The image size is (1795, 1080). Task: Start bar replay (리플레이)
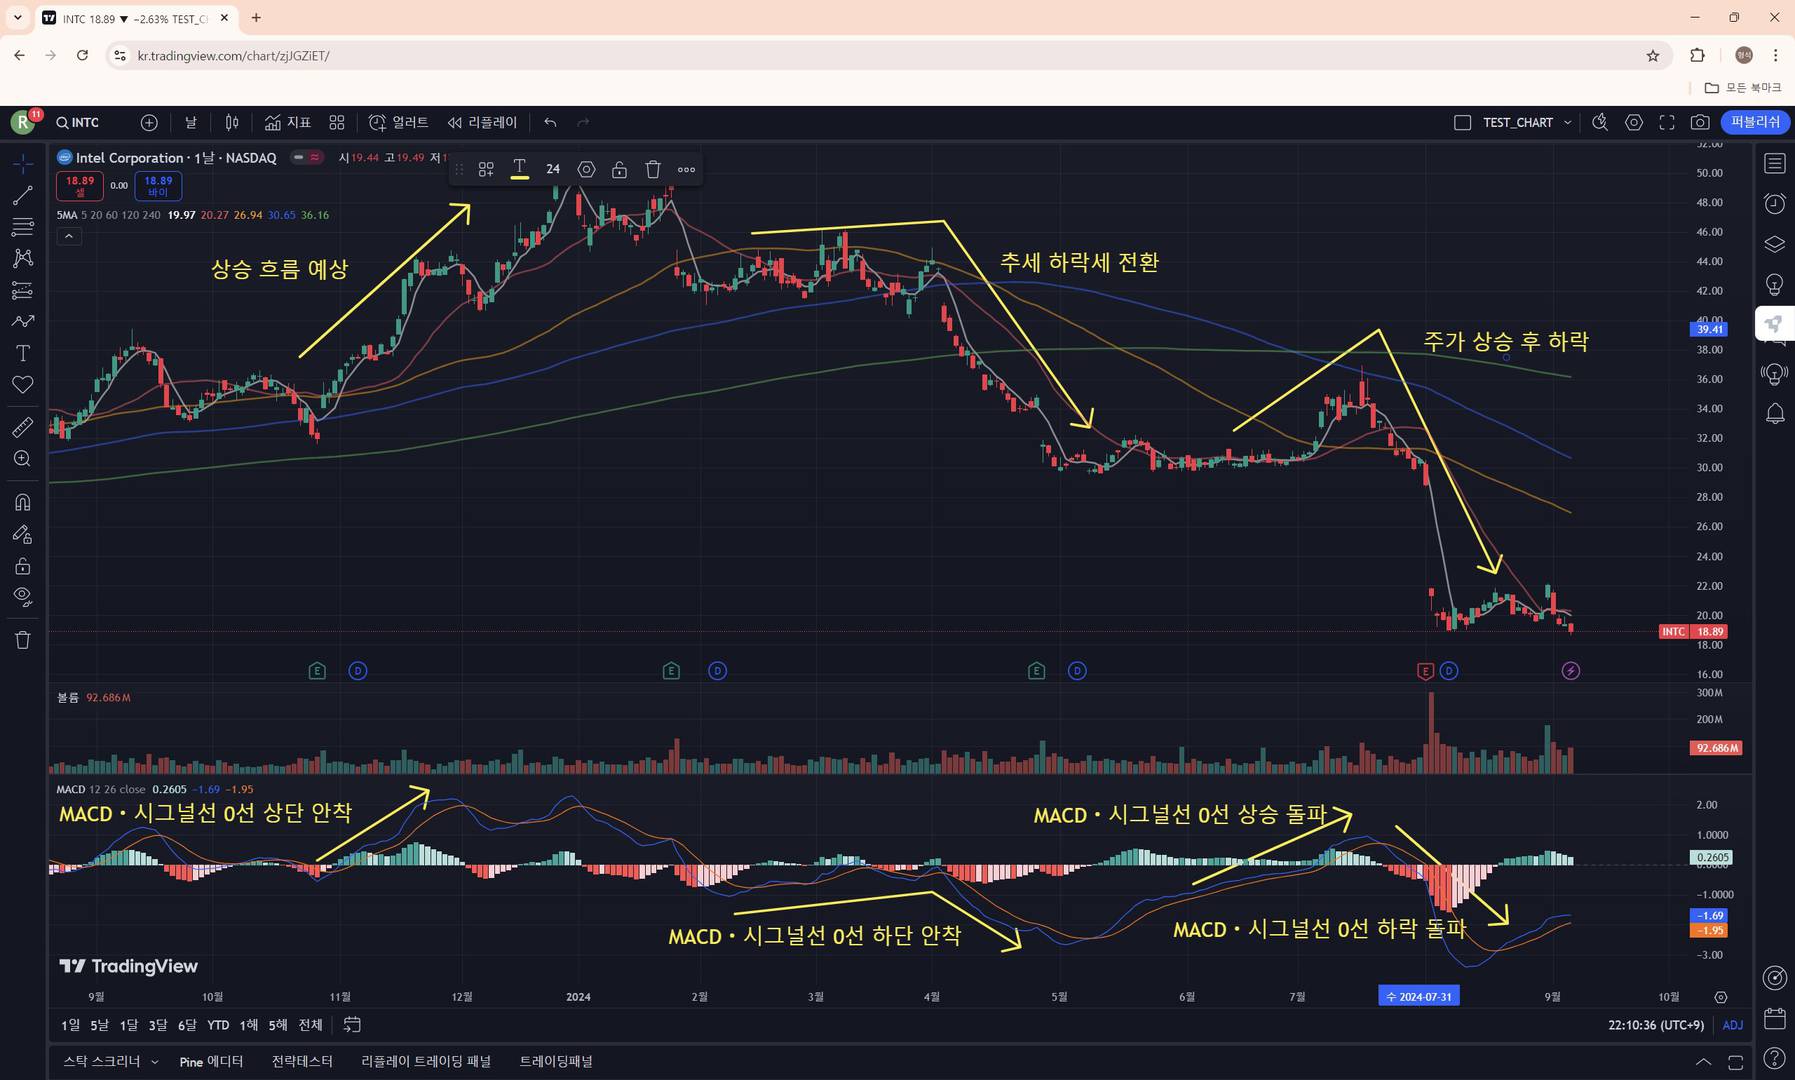click(x=483, y=122)
